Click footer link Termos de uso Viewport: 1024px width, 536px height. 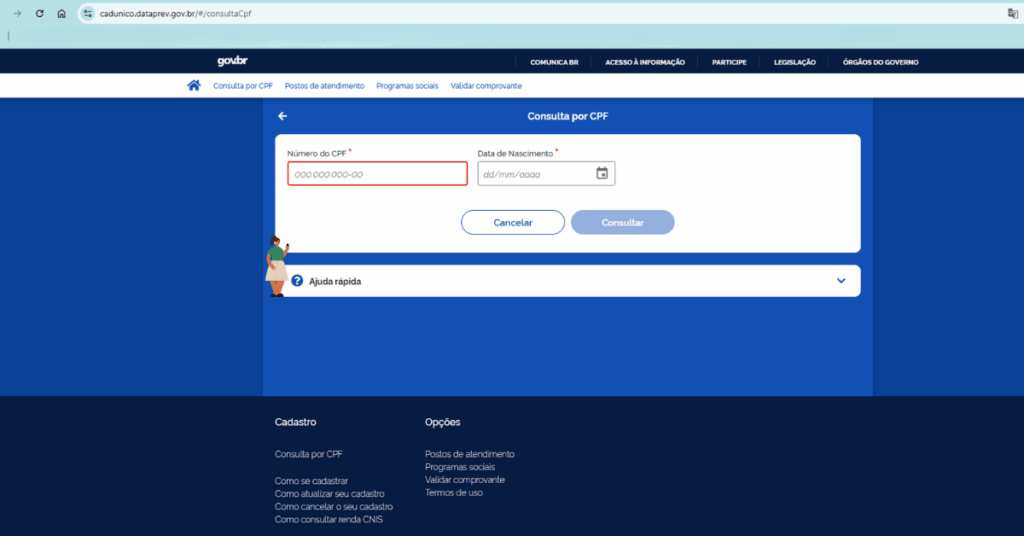[x=453, y=493]
